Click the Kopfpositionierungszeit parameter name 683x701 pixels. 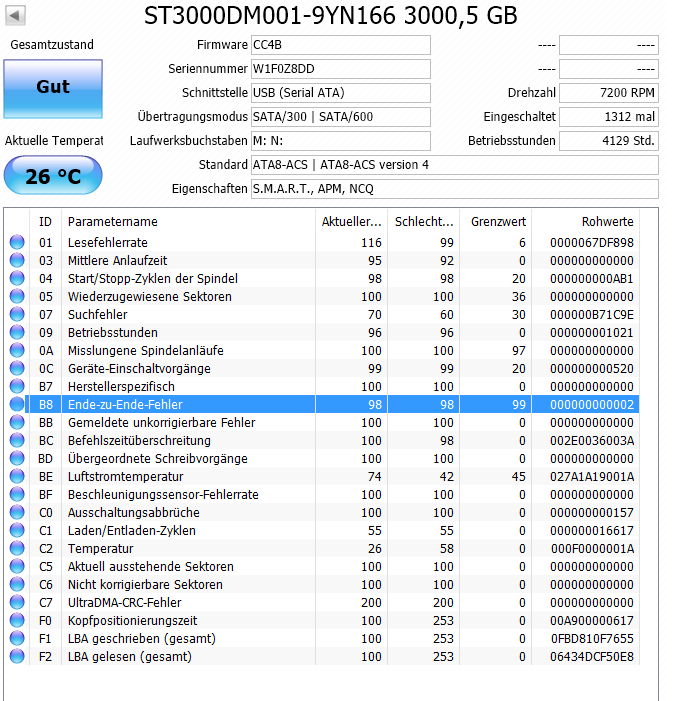(x=132, y=621)
